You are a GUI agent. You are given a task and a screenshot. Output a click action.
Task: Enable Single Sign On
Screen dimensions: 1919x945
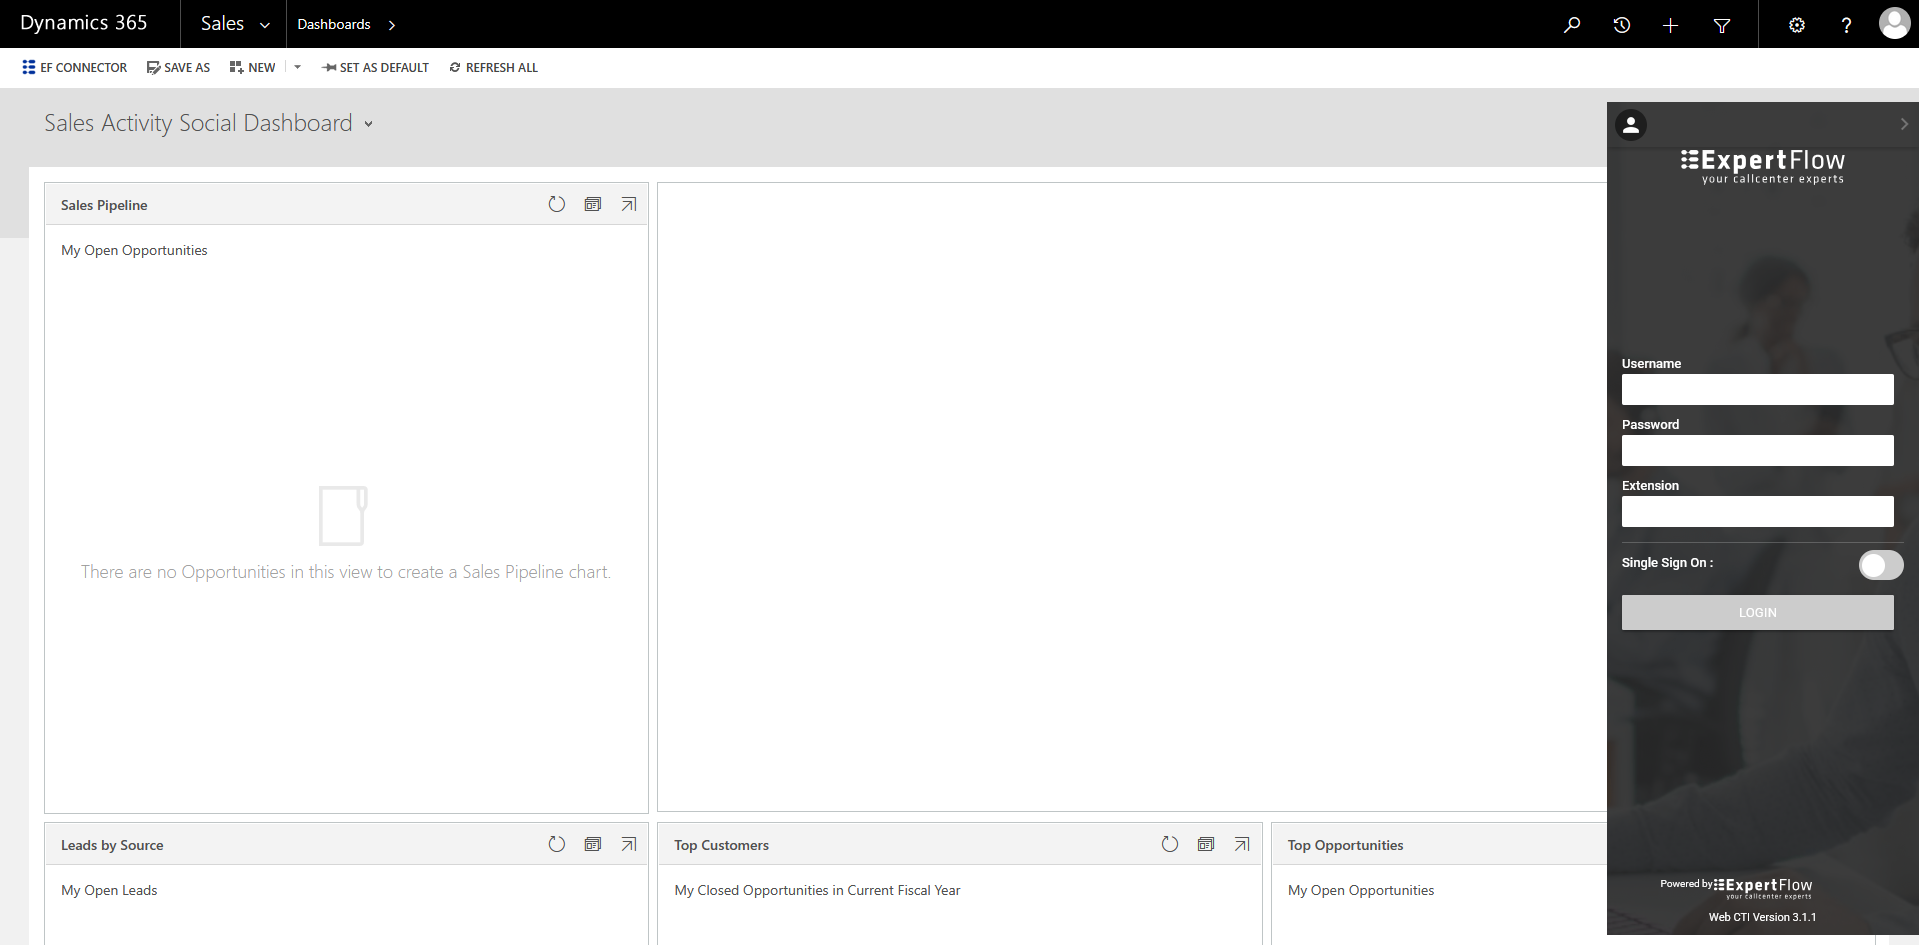click(1881, 565)
